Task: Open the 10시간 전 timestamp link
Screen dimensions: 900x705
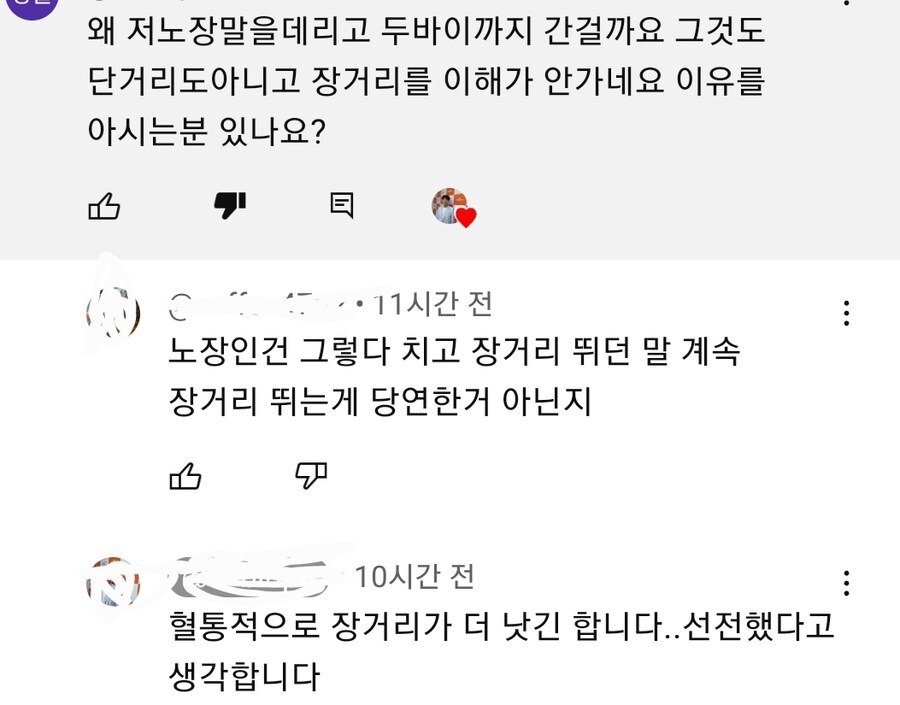Action: (419, 575)
